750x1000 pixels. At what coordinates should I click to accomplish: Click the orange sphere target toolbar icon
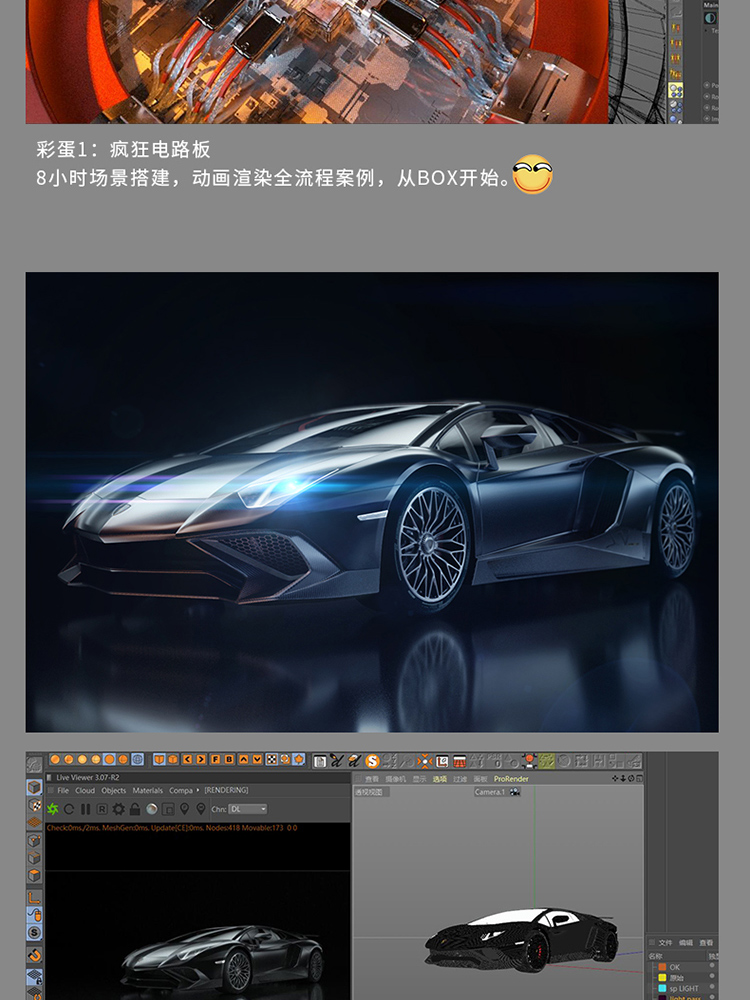tap(528, 760)
